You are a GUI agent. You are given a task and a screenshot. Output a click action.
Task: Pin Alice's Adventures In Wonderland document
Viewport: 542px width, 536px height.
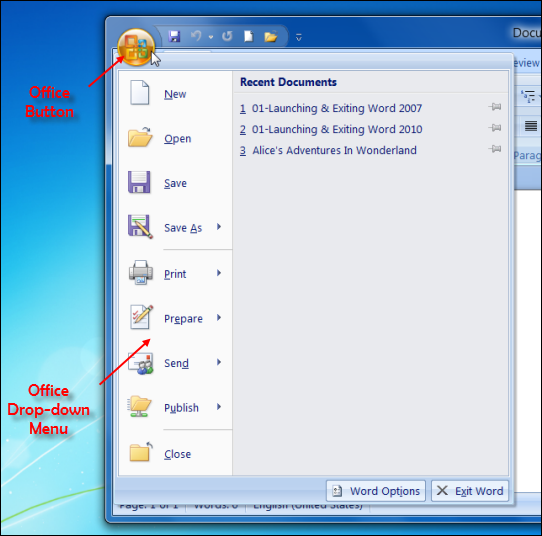[x=495, y=149]
